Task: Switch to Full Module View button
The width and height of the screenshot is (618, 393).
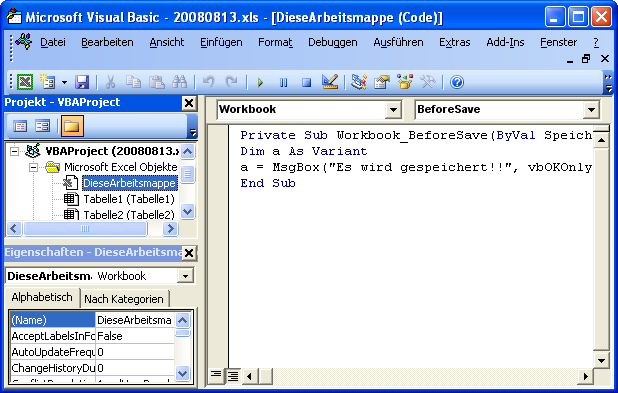Action: [x=233, y=376]
